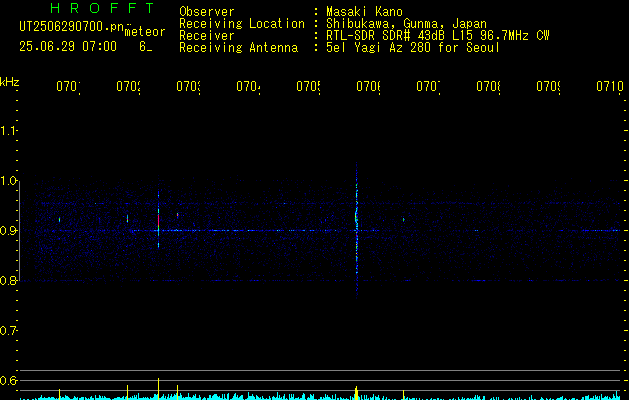Click the kHz axis unit label

[10, 82]
